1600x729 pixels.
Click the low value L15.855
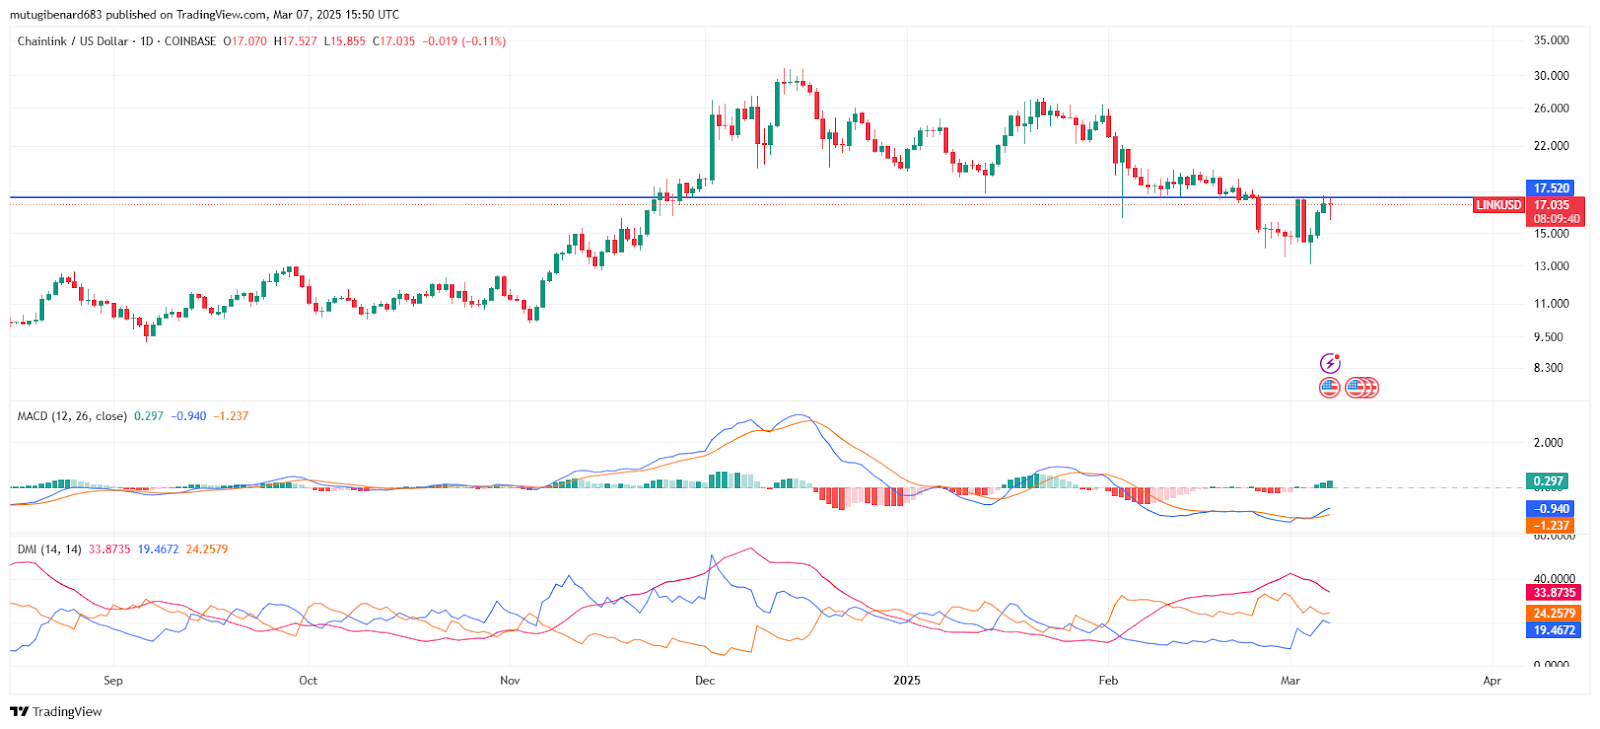click(345, 41)
